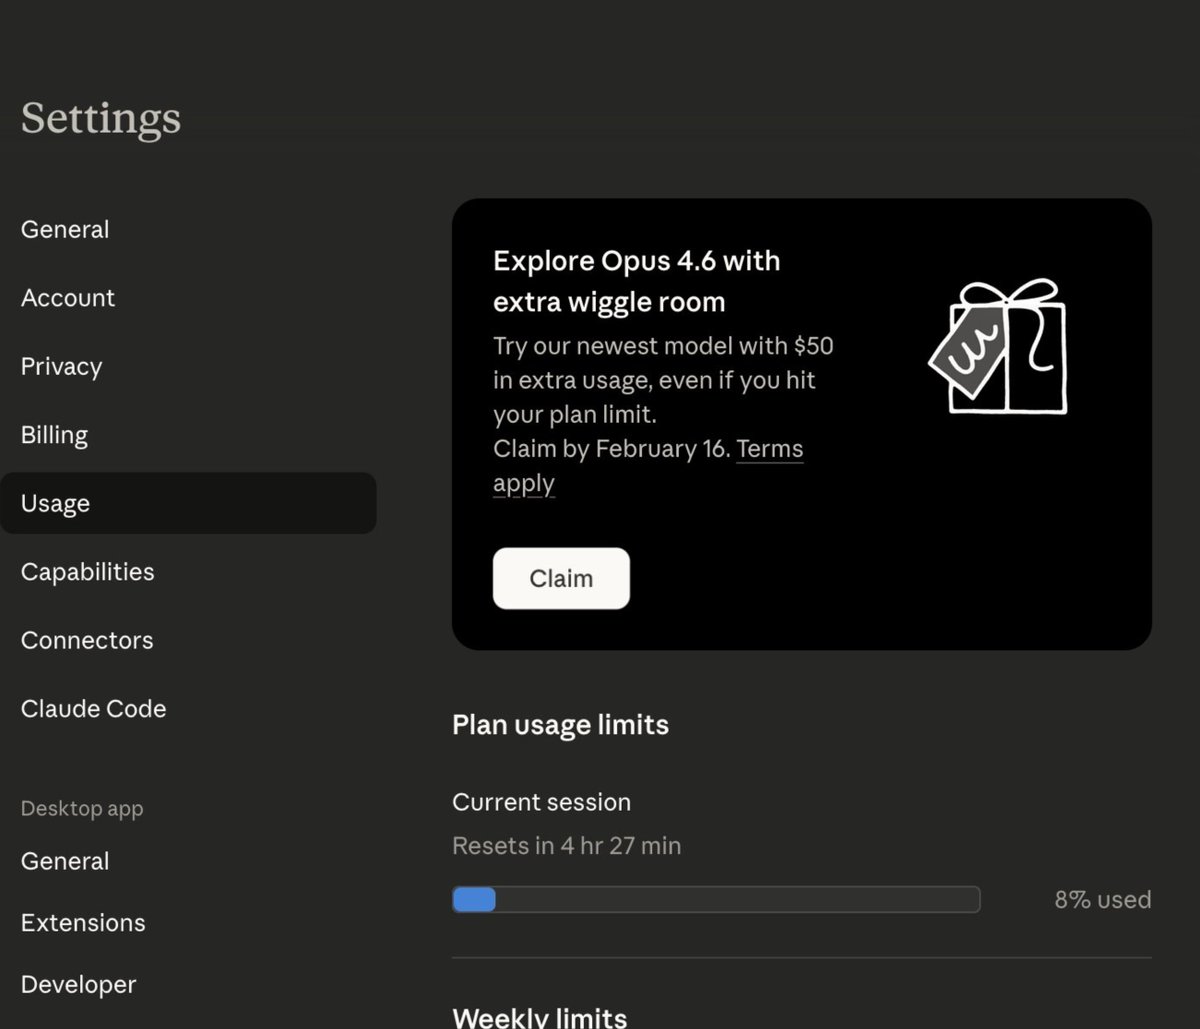
Task: Click the Resets in 4 hr 27 min text
Action: click(x=566, y=846)
